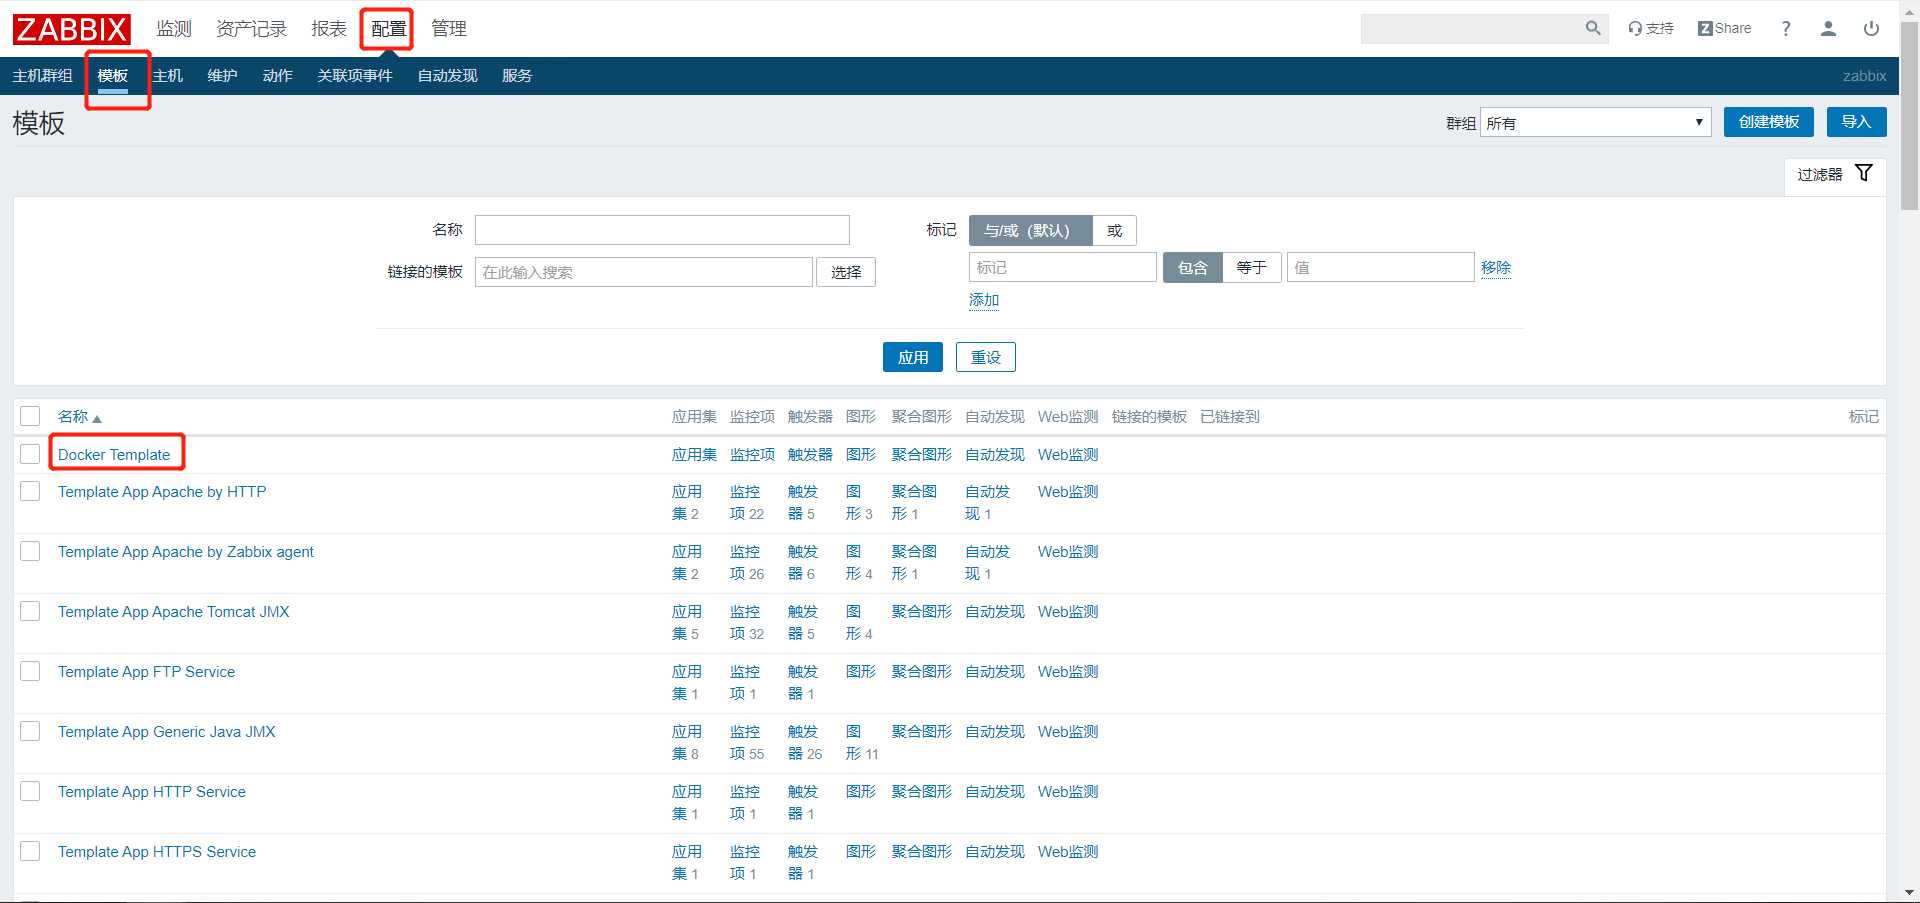Check Template App HTTPS Service row
The image size is (1920, 903).
point(30,851)
